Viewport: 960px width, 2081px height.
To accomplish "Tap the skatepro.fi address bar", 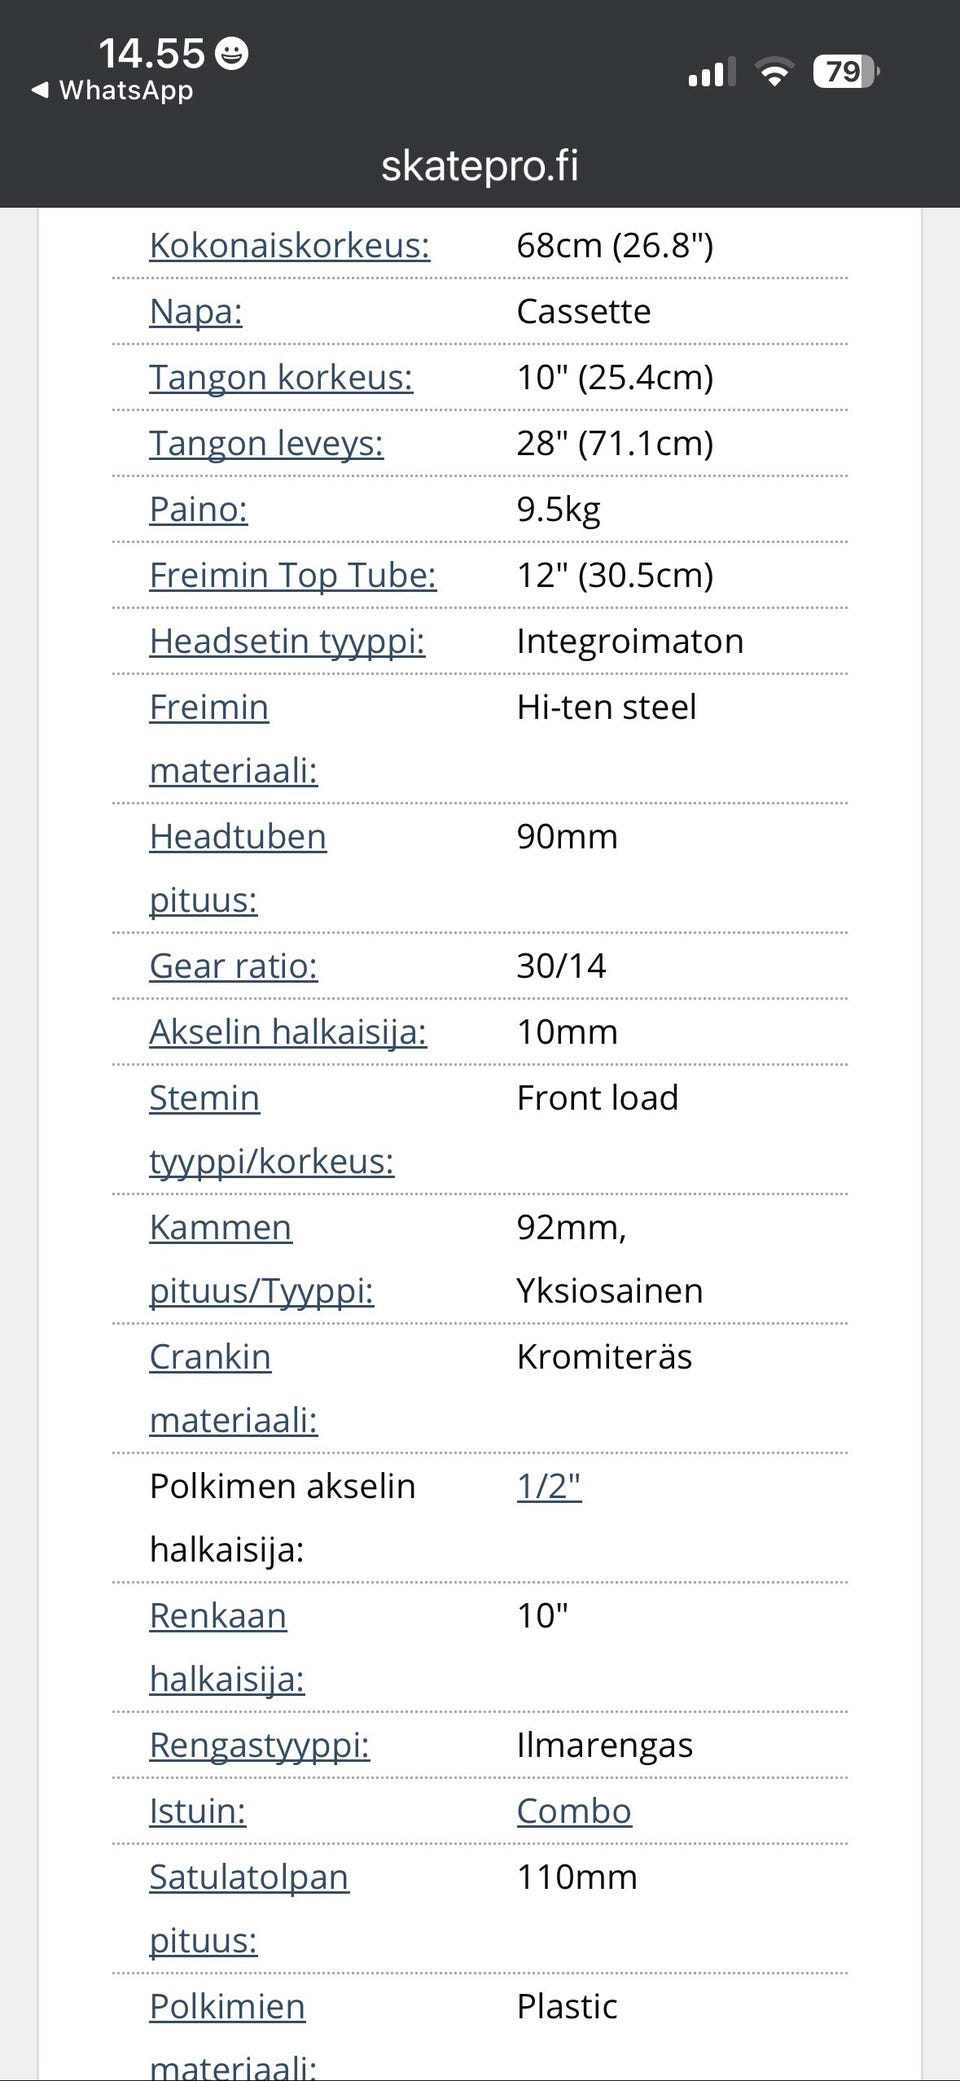I will coord(480,165).
